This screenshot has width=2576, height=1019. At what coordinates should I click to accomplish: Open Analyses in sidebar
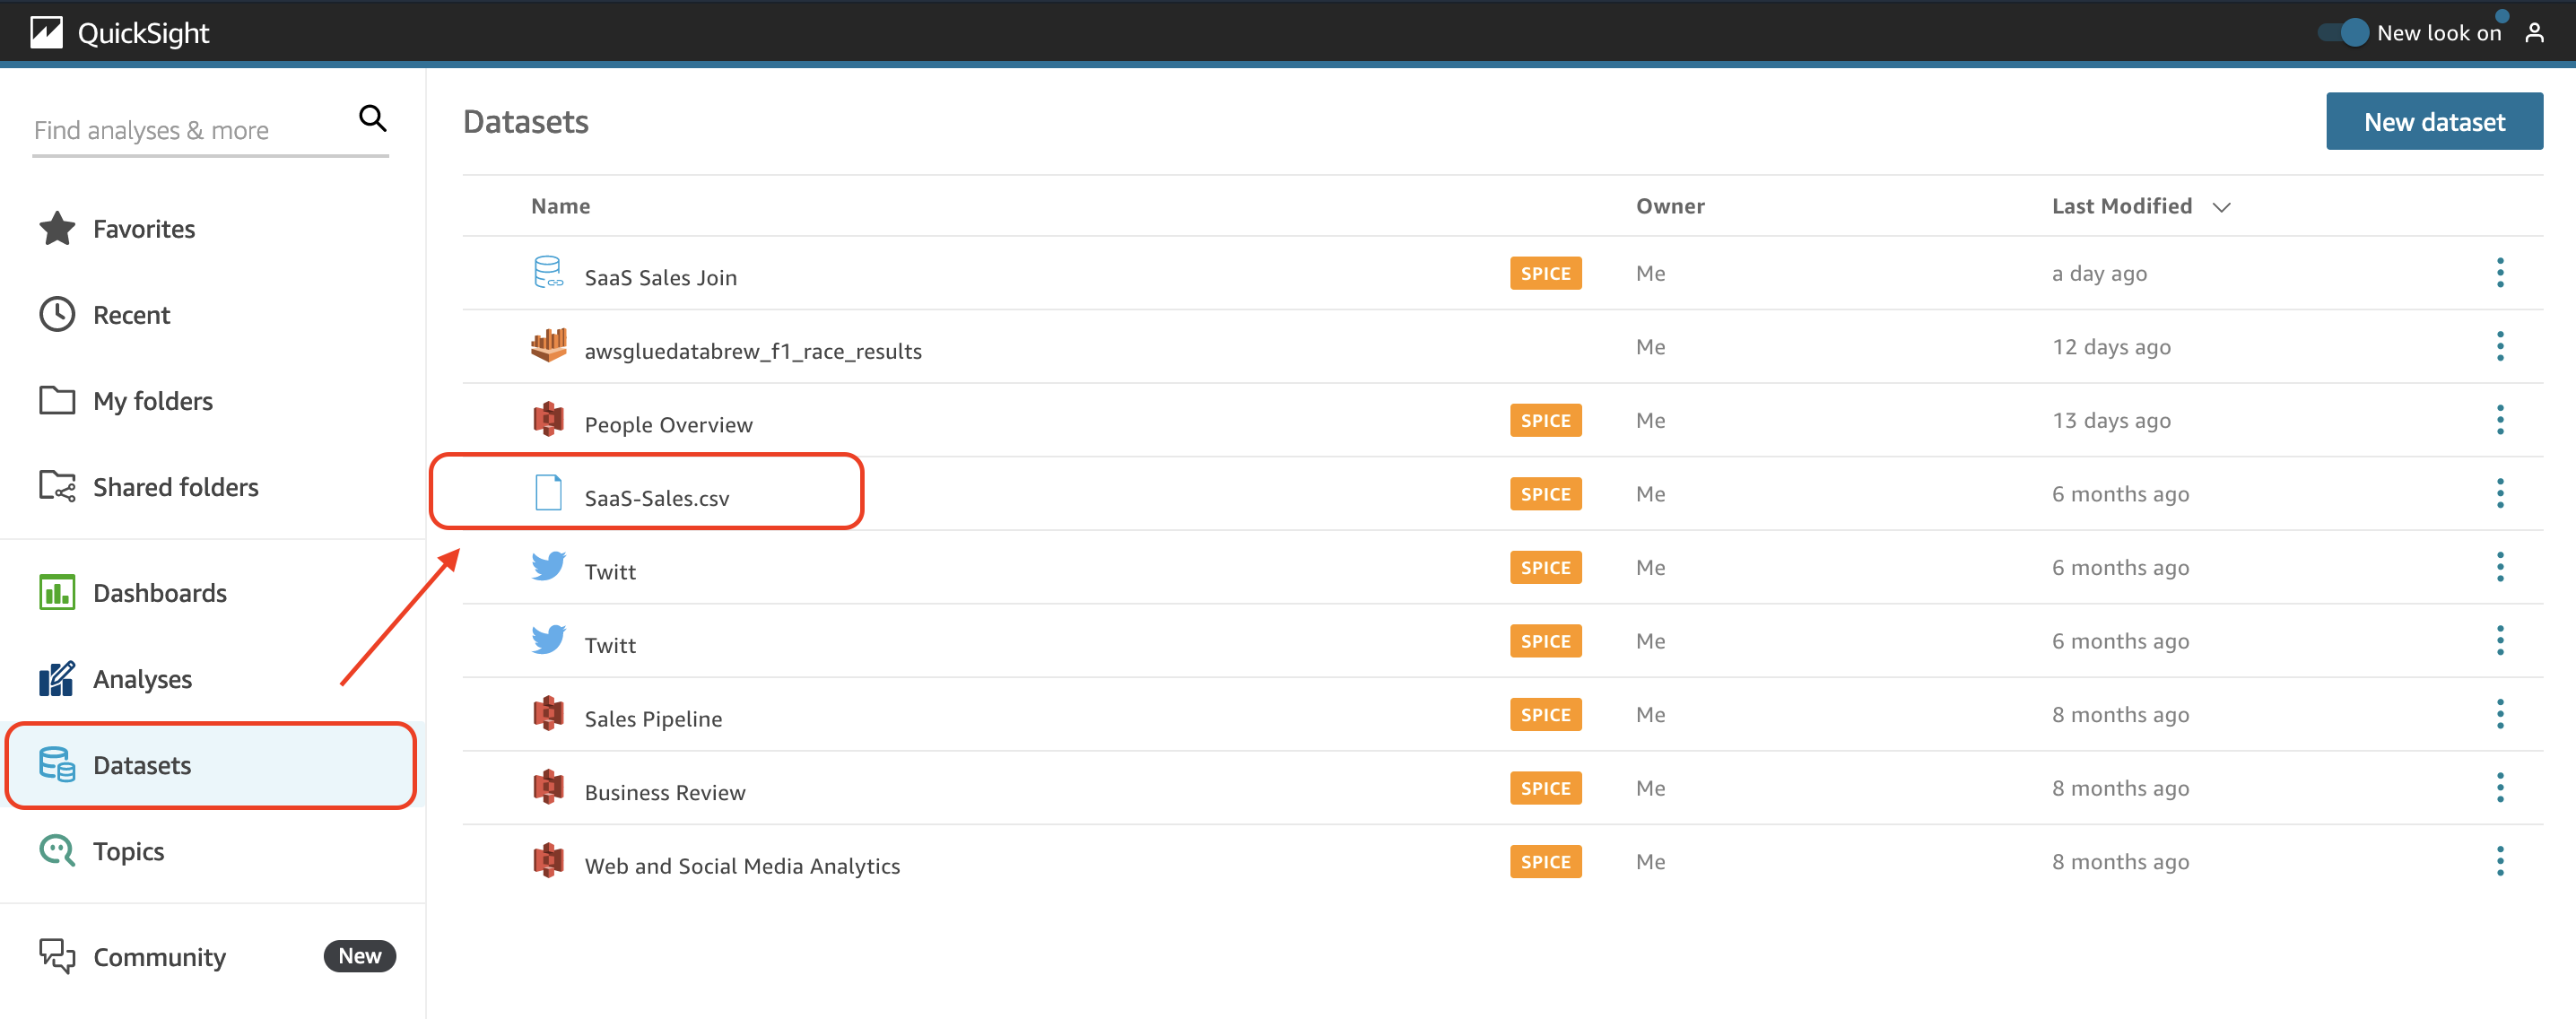(142, 679)
